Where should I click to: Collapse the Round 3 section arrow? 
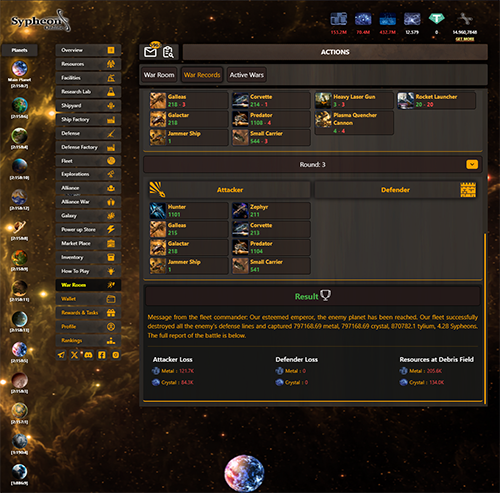(472, 164)
